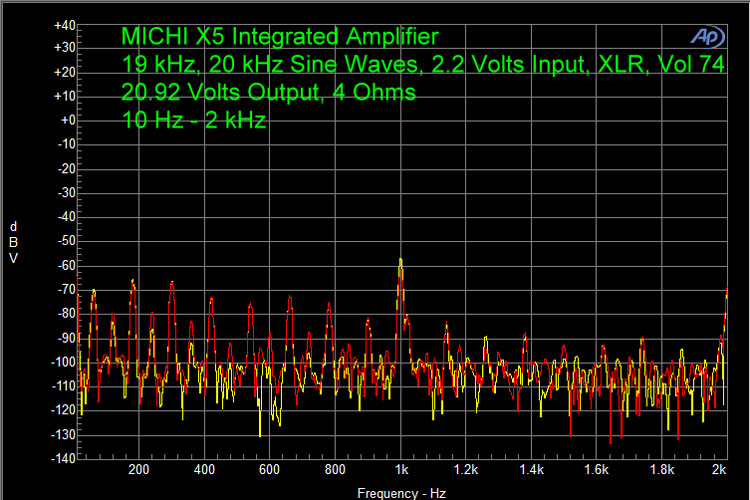Image resolution: width=750 pixels, height=500 pixels.
Task: Select the spectrum peak near 300 Hz
Action: coord(172,284)
